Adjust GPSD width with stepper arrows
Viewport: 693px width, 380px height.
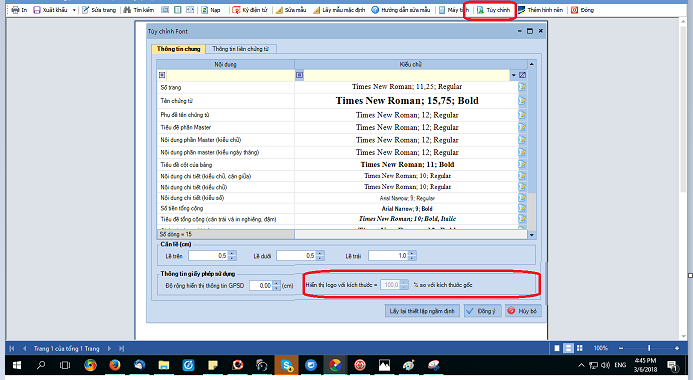277,286
